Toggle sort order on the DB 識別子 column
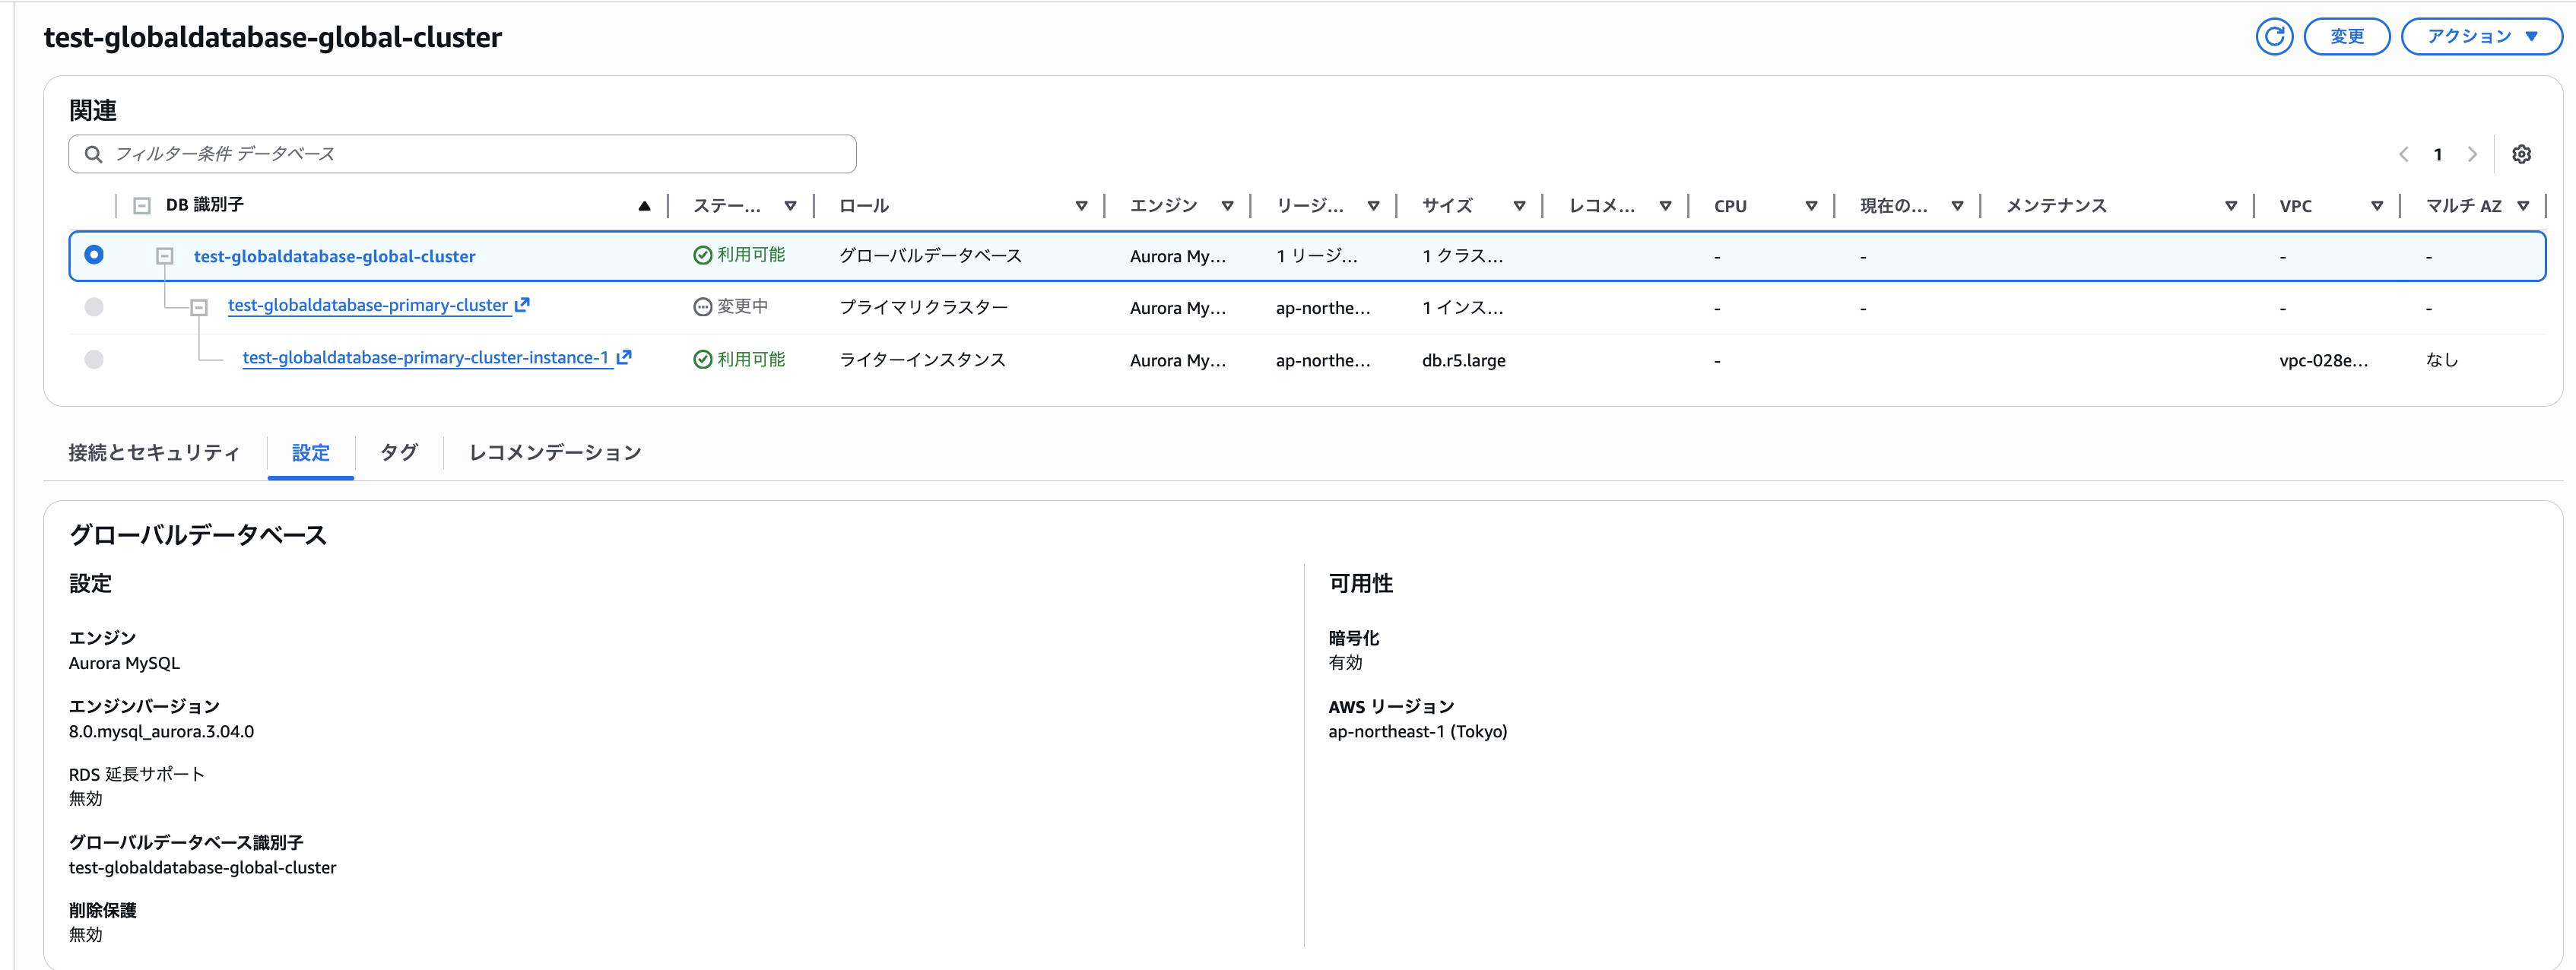 [x=645, y=205]
